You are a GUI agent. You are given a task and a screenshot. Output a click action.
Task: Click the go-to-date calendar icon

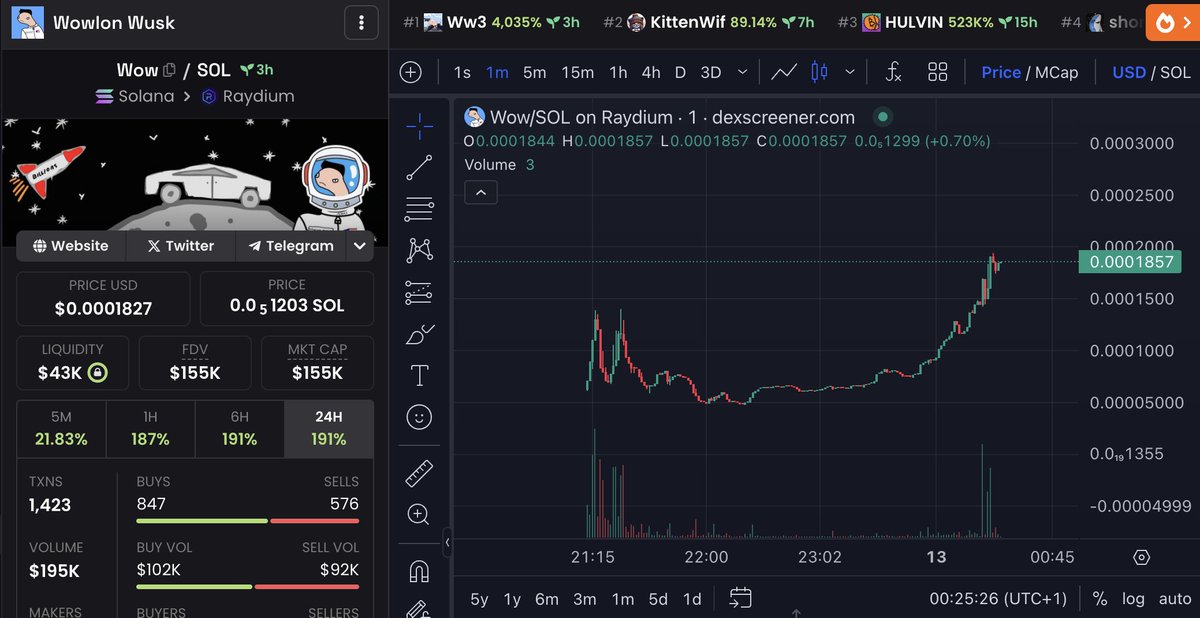click(740, 599)
